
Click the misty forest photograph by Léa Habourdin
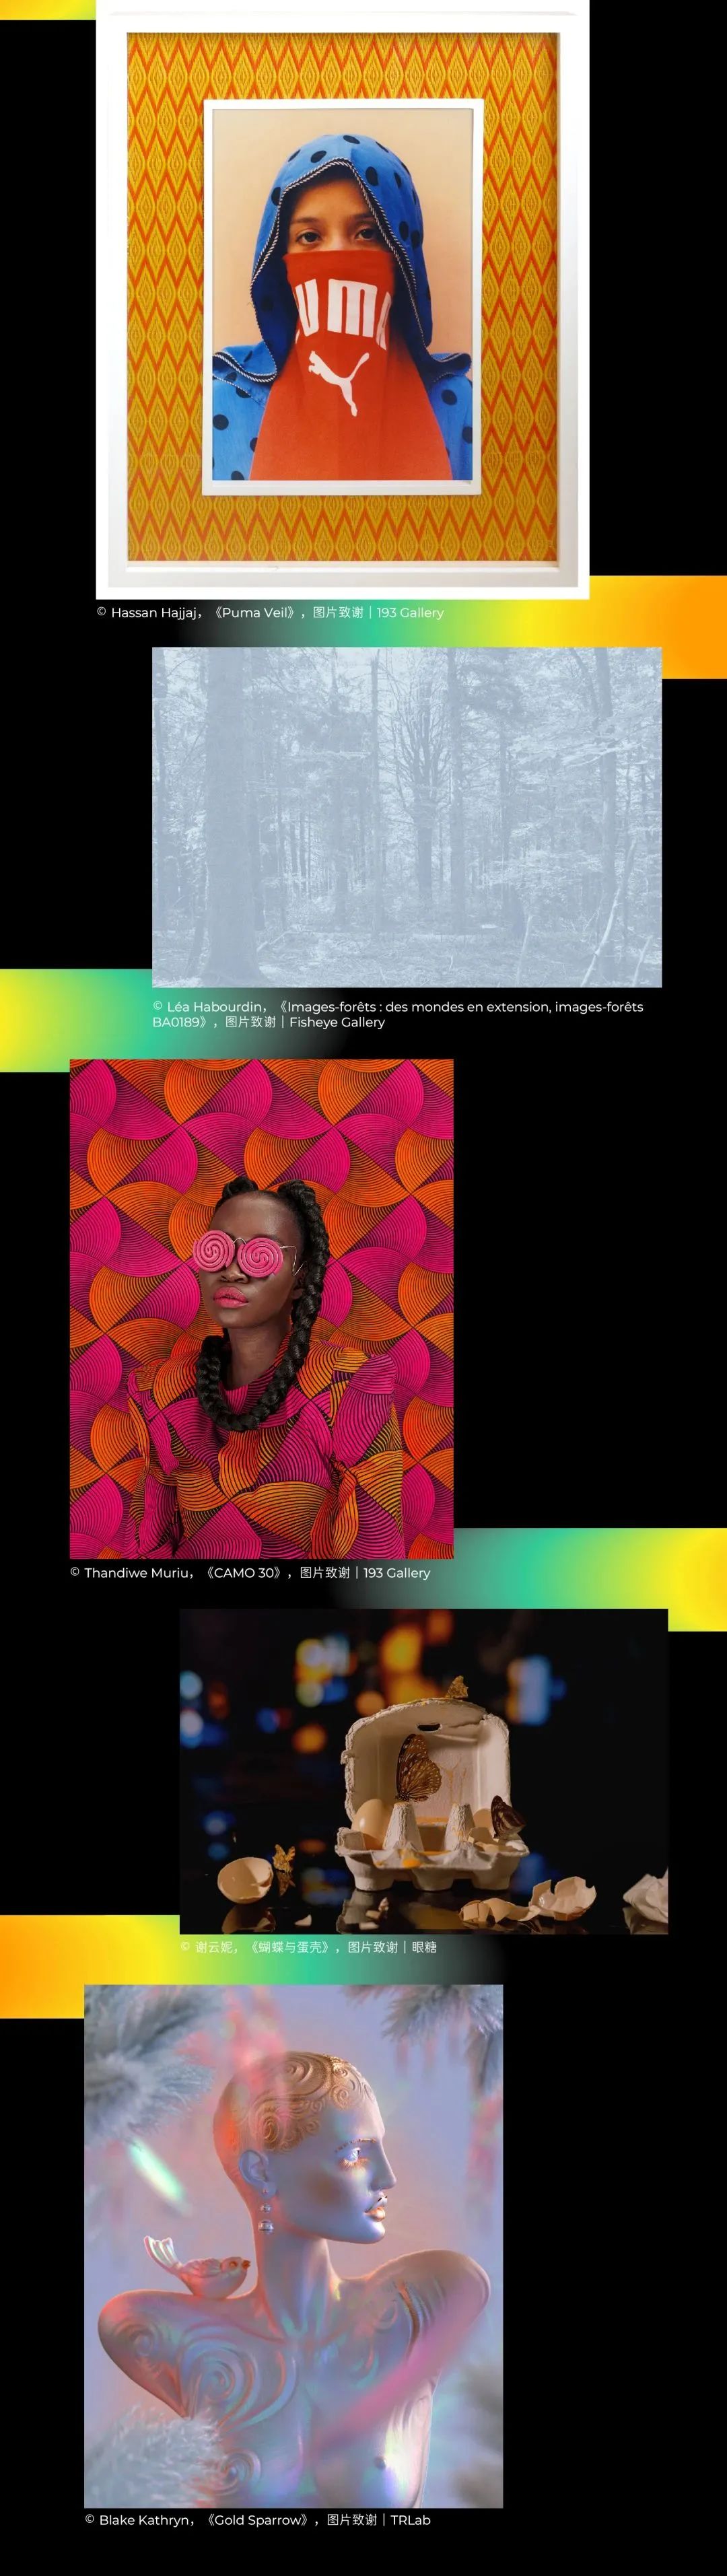pyautogui.click(x=406, y=817)
